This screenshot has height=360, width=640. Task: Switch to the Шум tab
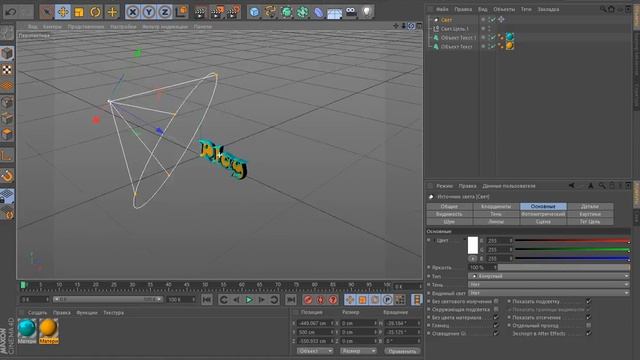tap(449, 222)
